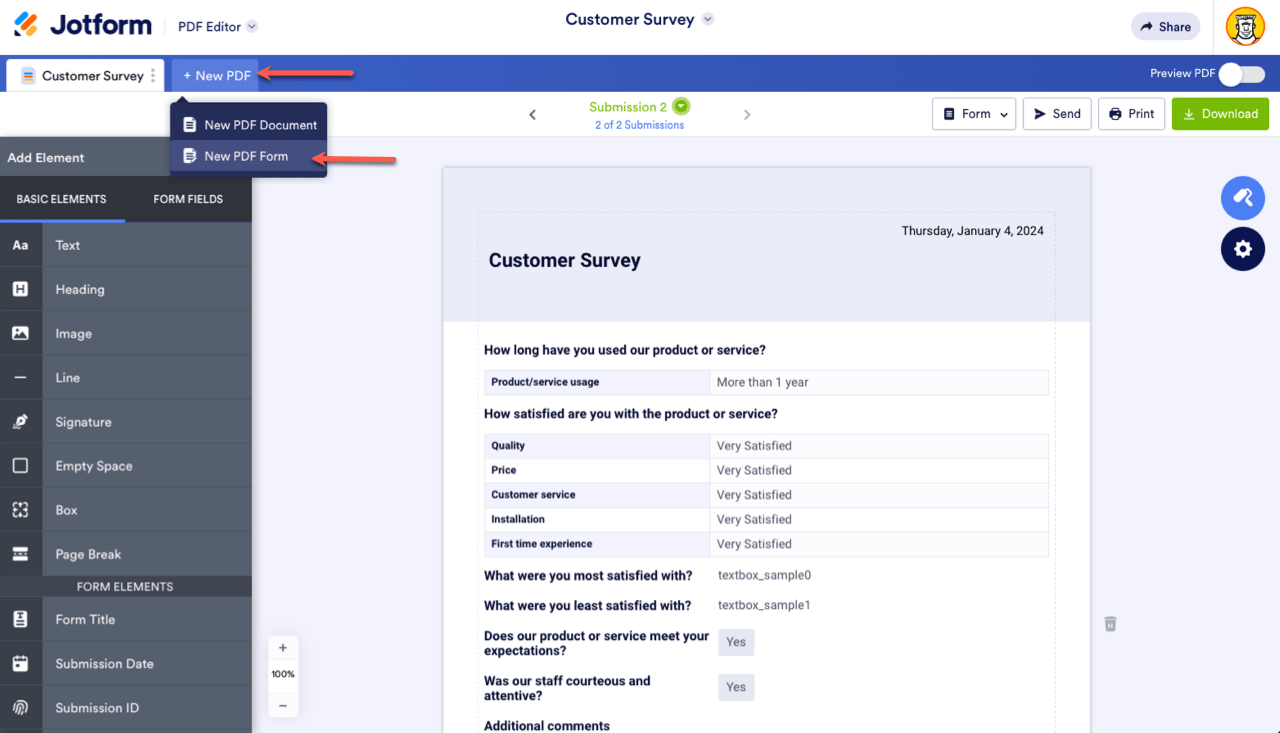
Task: Click the 100% zoom level indicator
Action: click(x=283, y=674)
